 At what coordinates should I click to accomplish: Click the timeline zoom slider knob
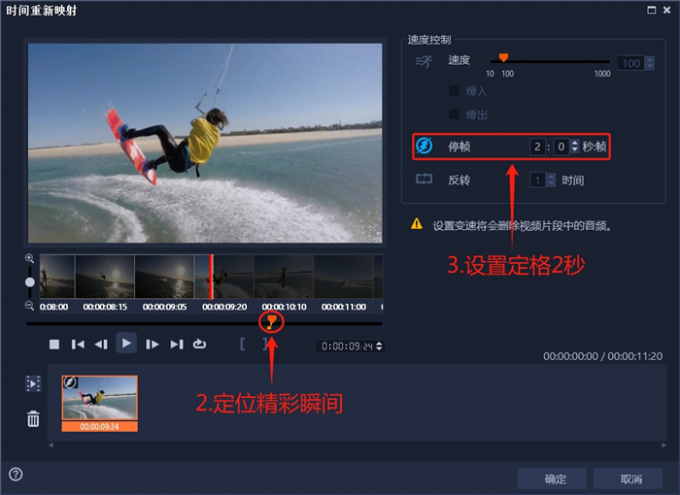[29, 282]
